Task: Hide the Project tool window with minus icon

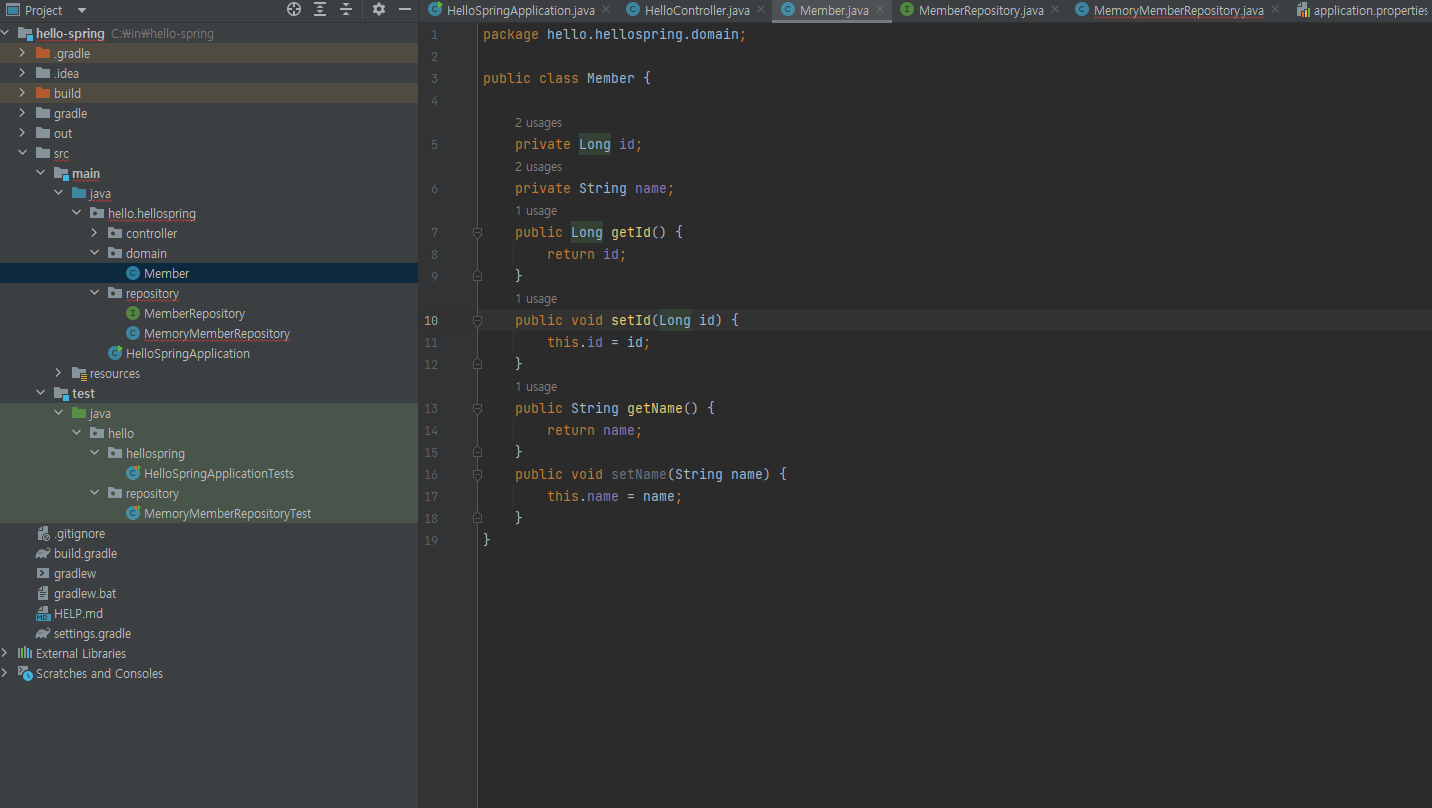Action: (405, 10)
